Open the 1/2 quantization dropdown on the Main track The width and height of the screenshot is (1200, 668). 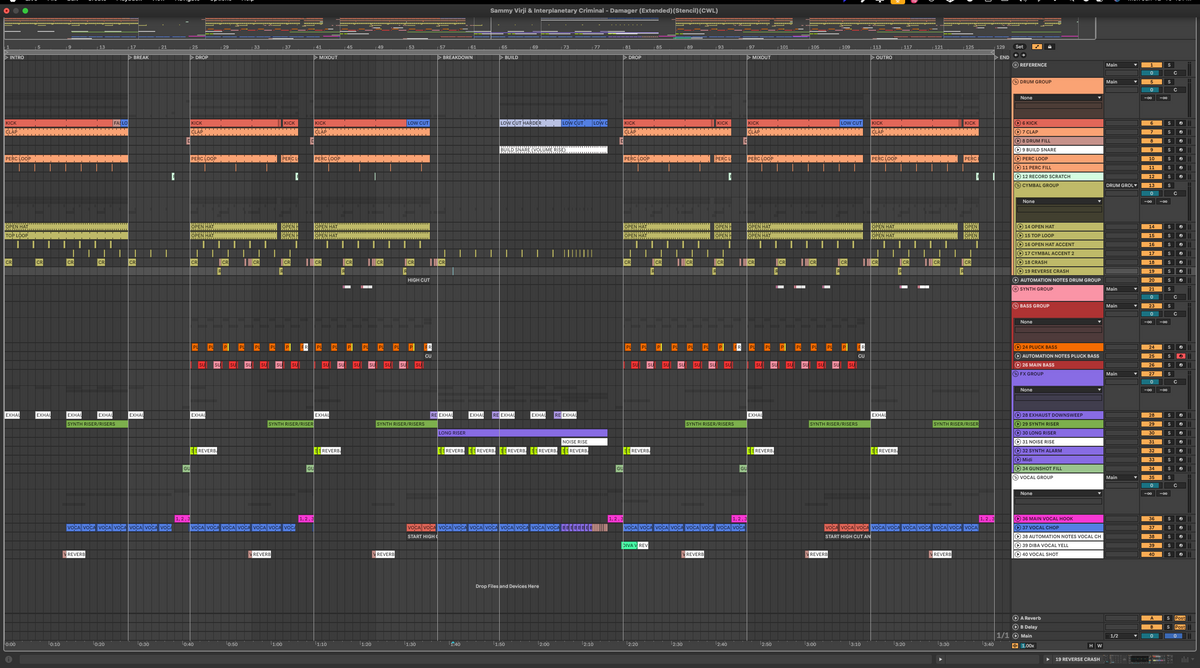click(1121, 635)
